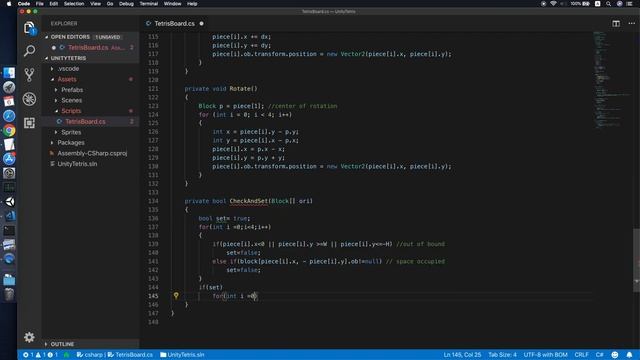The width and height of the screenshot is (640, 360).
Task: Open the Go menu
Action: 110,4
